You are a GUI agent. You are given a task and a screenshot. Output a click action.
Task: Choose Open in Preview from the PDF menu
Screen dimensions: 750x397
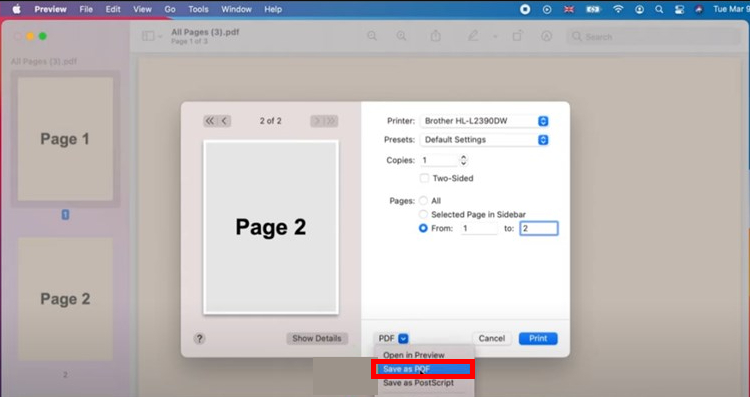tap(414, 355)
